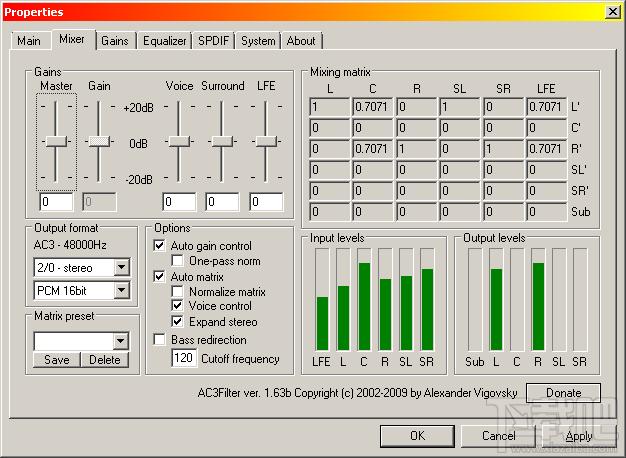The width and height of the screenshot is (626, 458).
Task: Click the Gain slider handle
Action: click(99, 141)
